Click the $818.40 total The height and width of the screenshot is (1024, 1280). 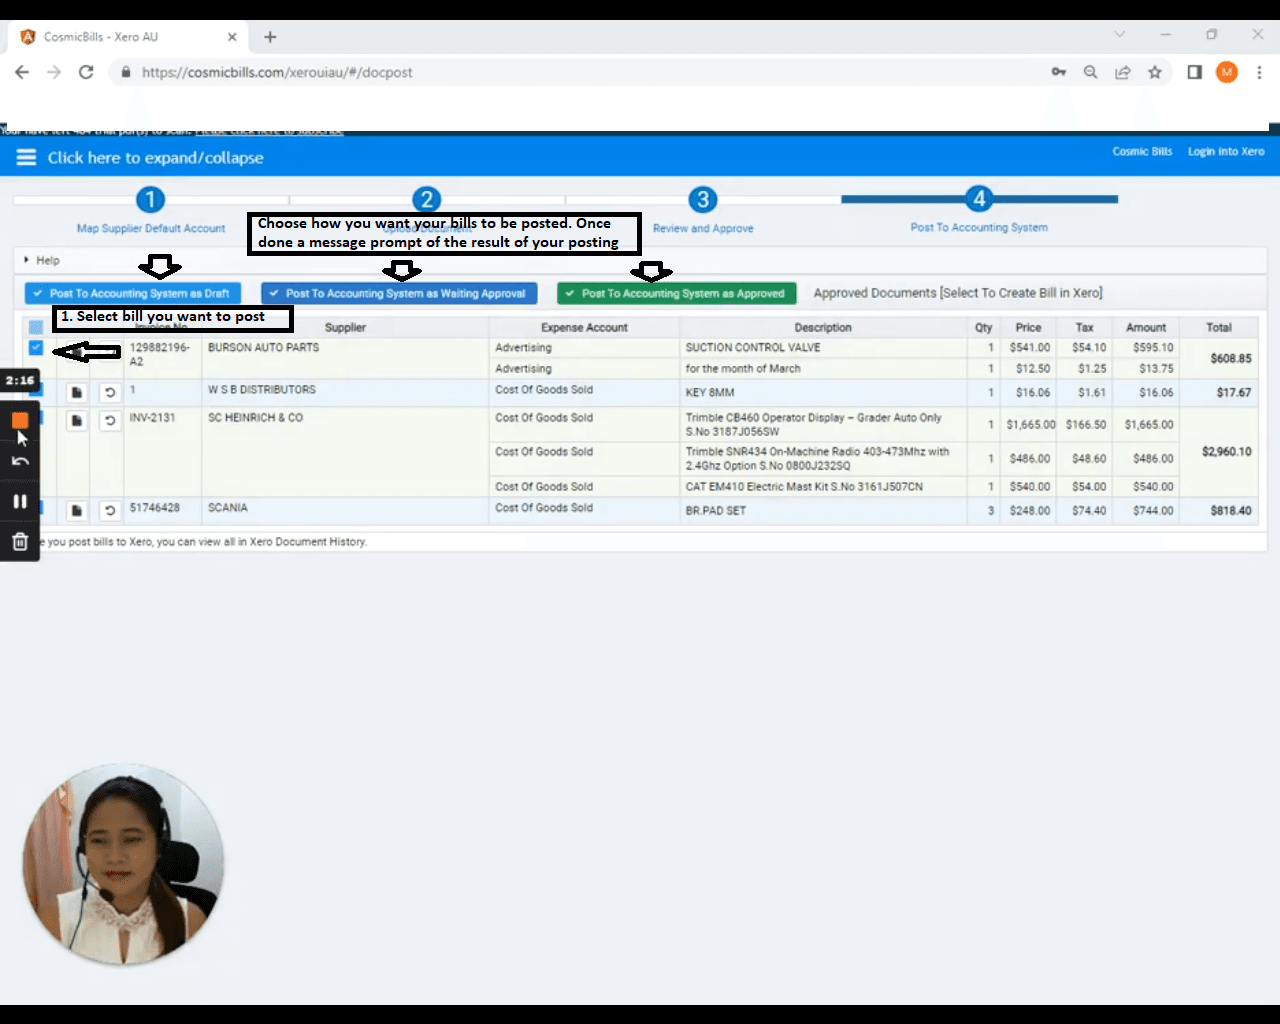[1231, 510]
